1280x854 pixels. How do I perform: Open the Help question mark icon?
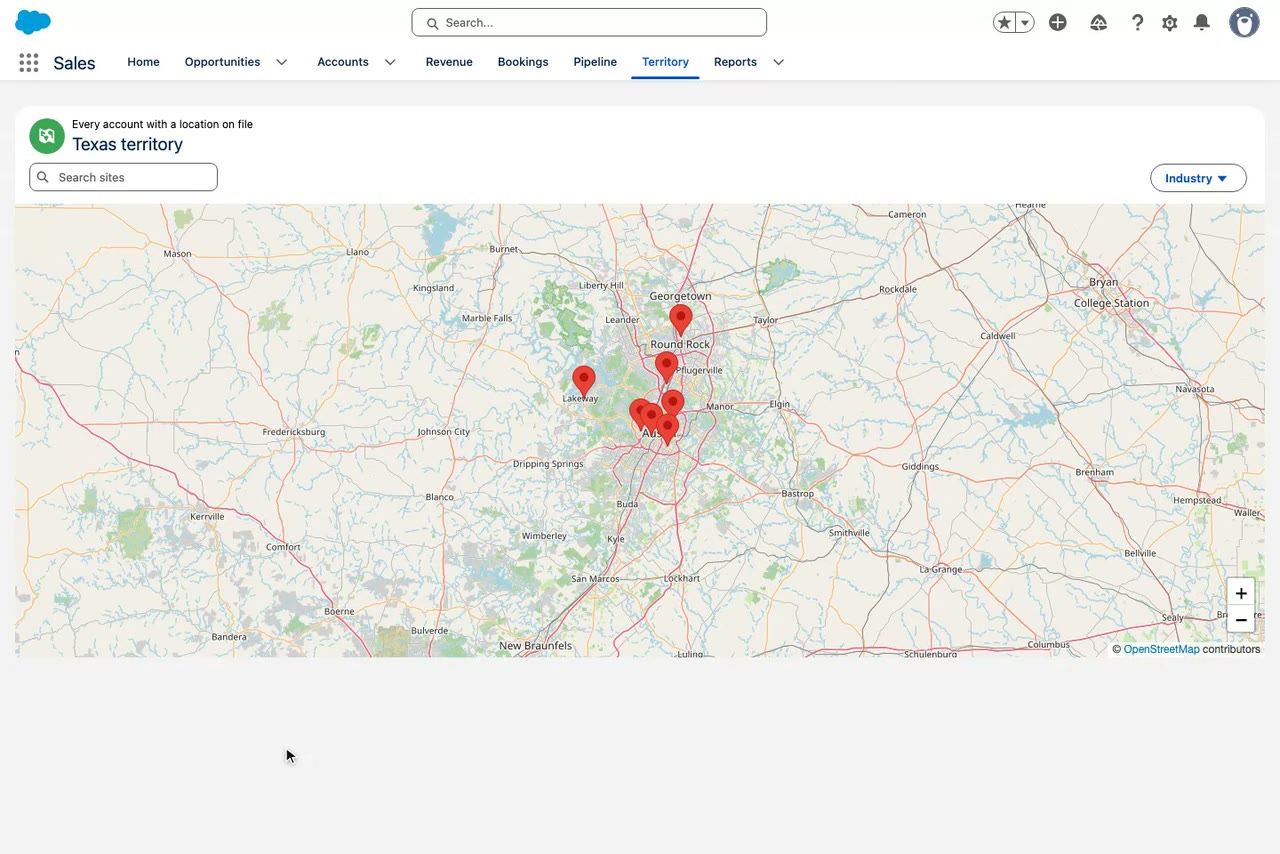[x=1137, y=22]
